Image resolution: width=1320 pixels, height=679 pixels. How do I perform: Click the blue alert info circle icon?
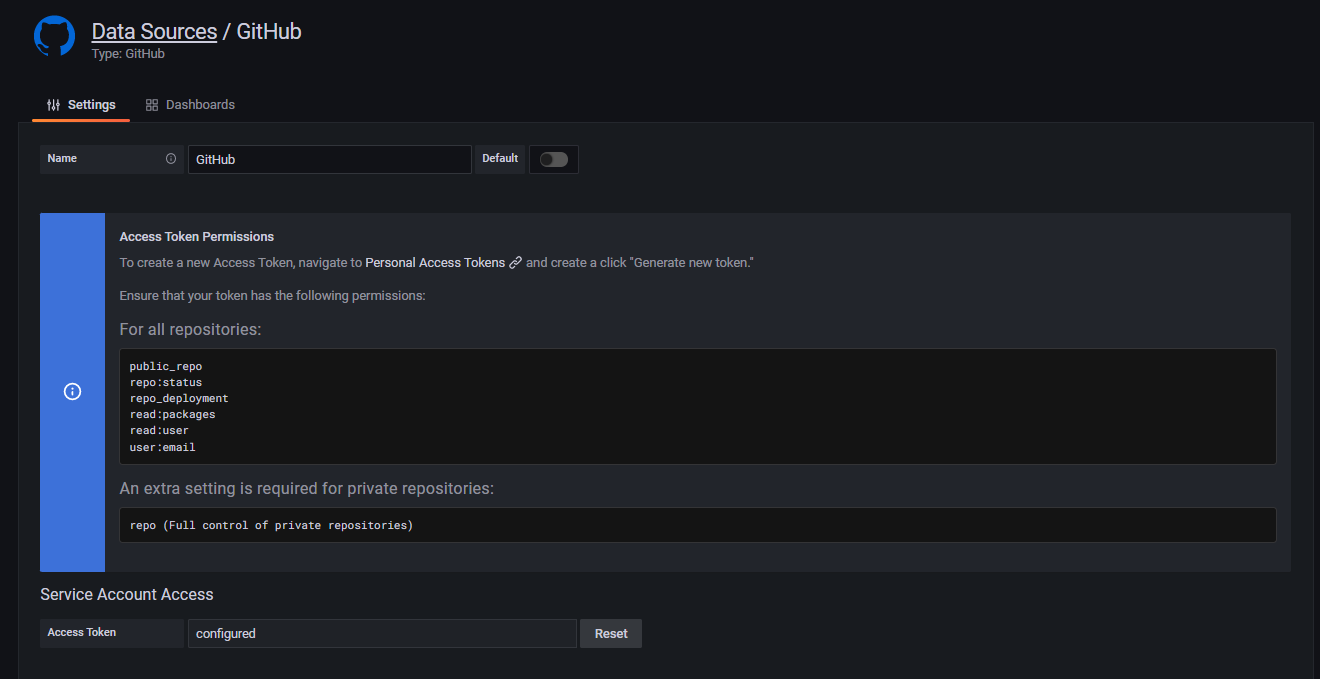click(72, 392)
